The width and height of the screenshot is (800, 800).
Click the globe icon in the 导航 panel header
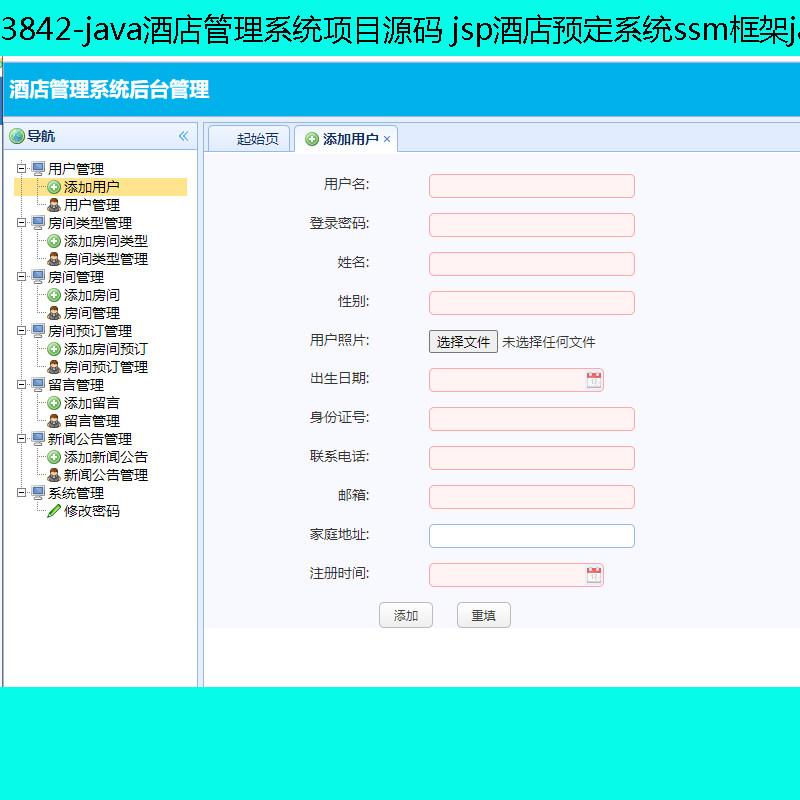[x=16, y=136]
